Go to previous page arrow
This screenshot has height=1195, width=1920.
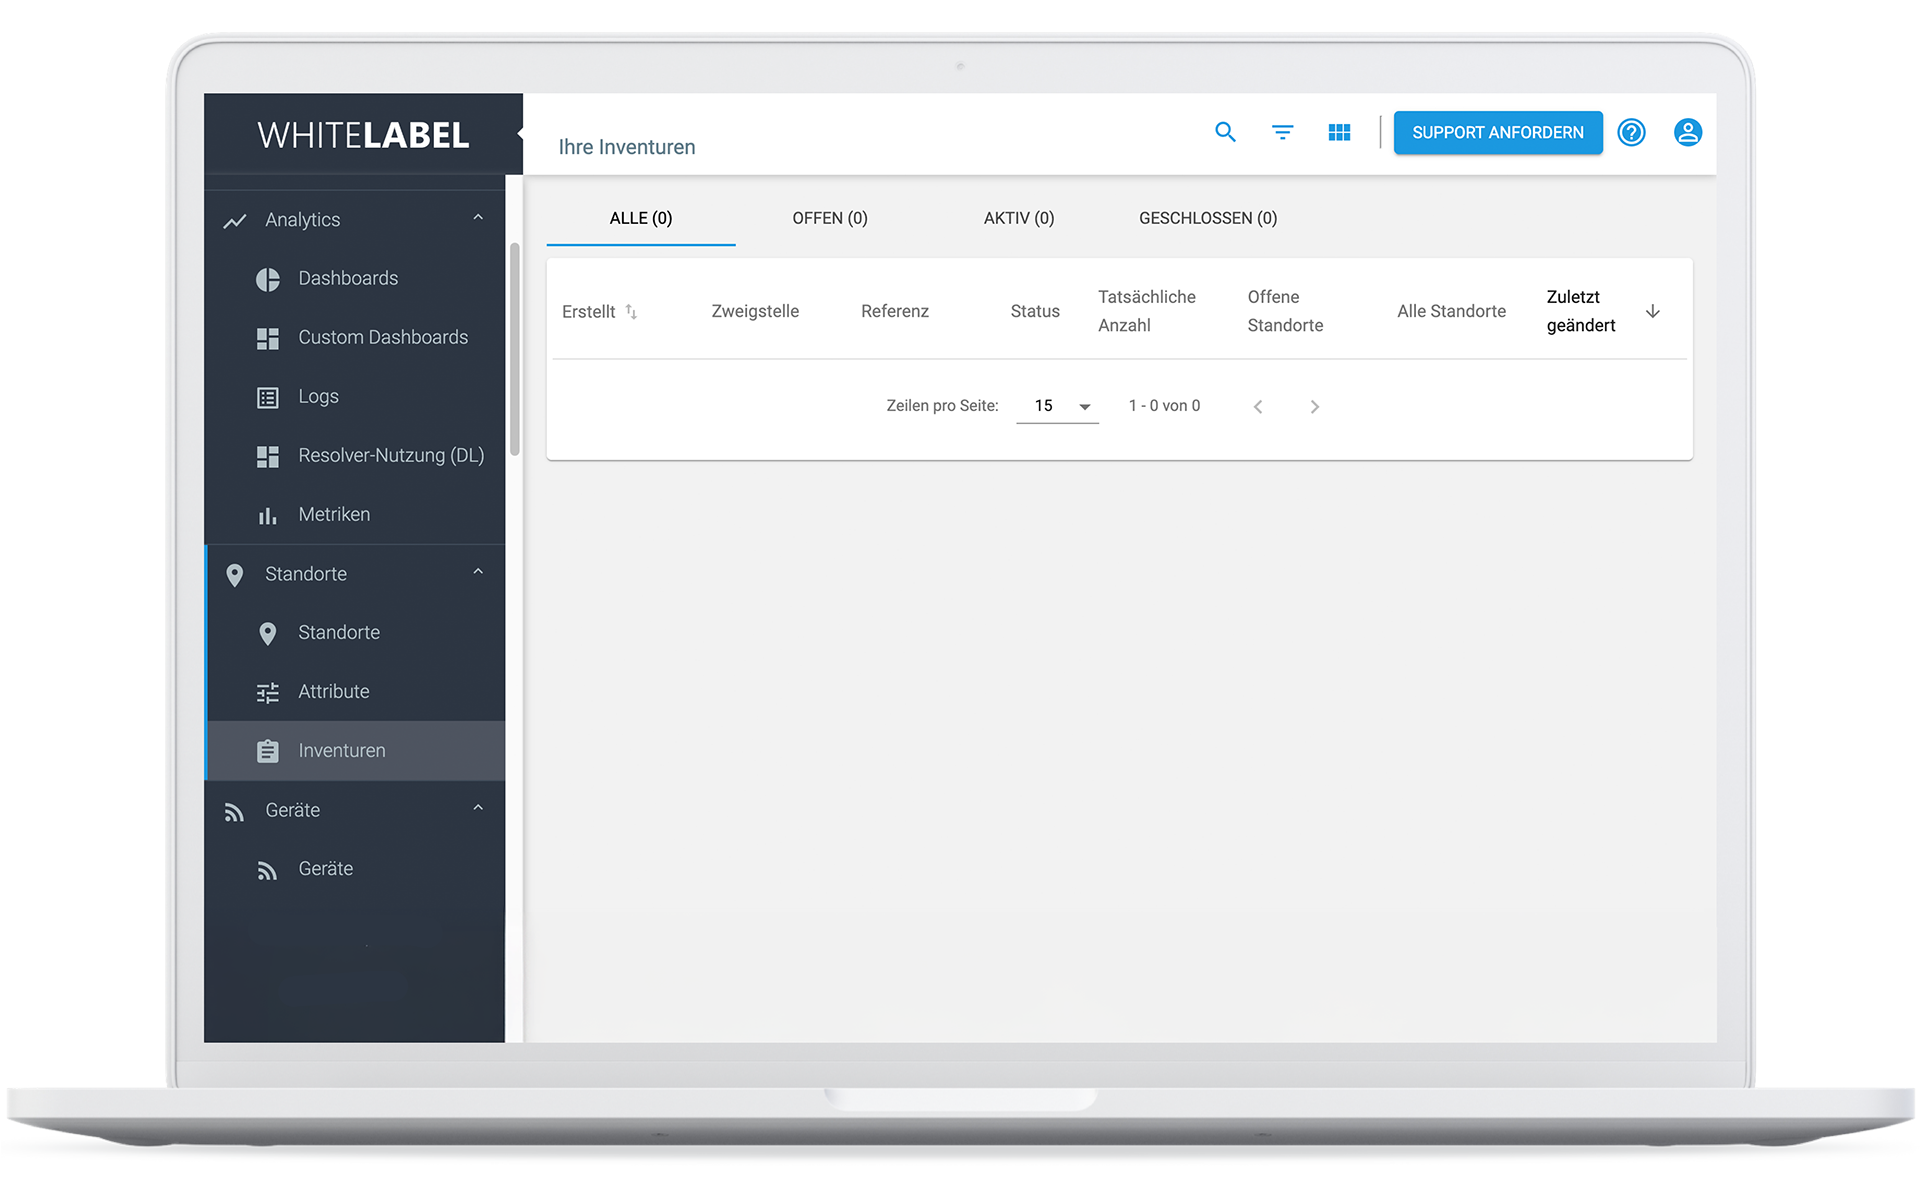tap(1258, 406)
